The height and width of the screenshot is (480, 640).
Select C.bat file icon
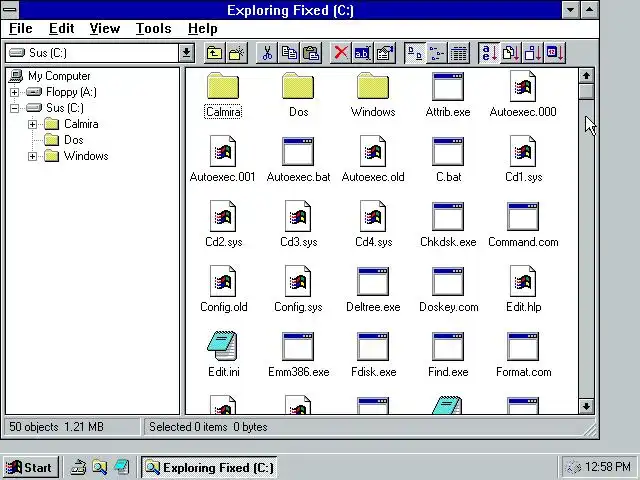448,151
